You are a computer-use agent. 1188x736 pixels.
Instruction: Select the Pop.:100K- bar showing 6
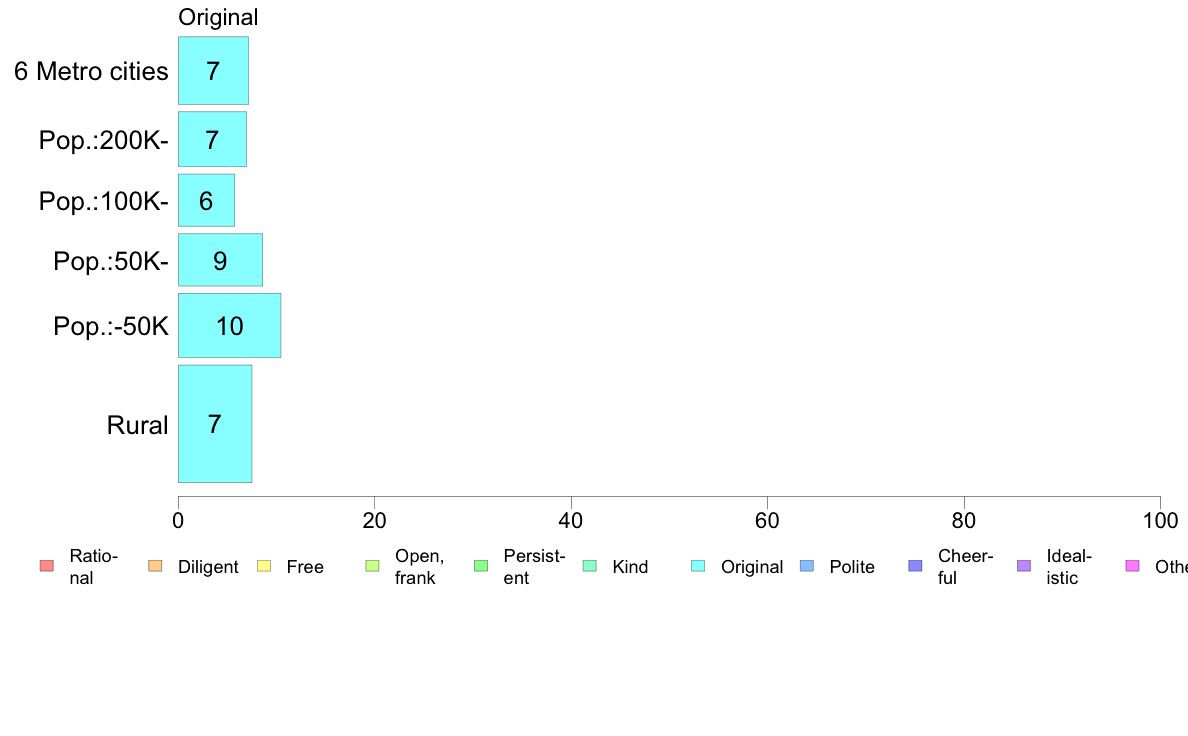tap(206, 200)
